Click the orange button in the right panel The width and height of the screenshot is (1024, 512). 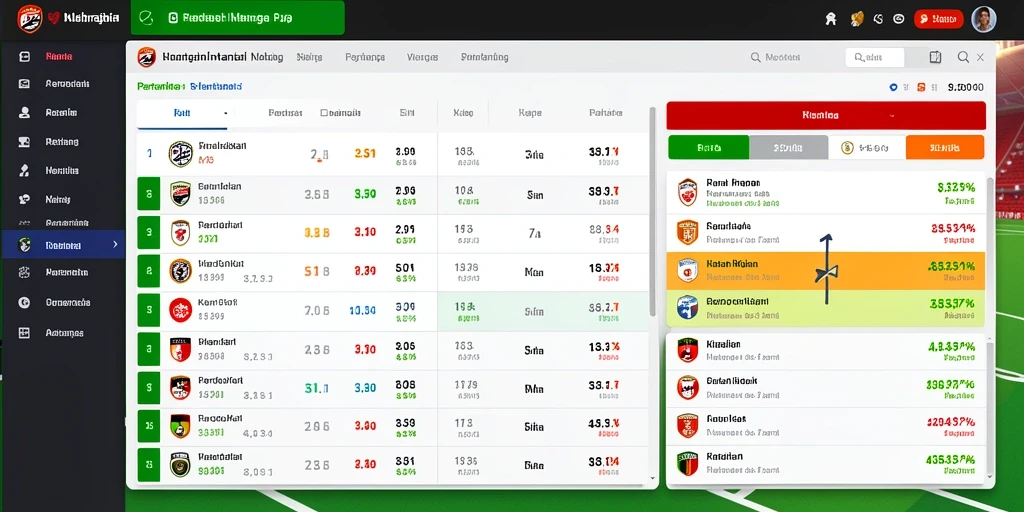pyautogui.click(x=945, y=148)
